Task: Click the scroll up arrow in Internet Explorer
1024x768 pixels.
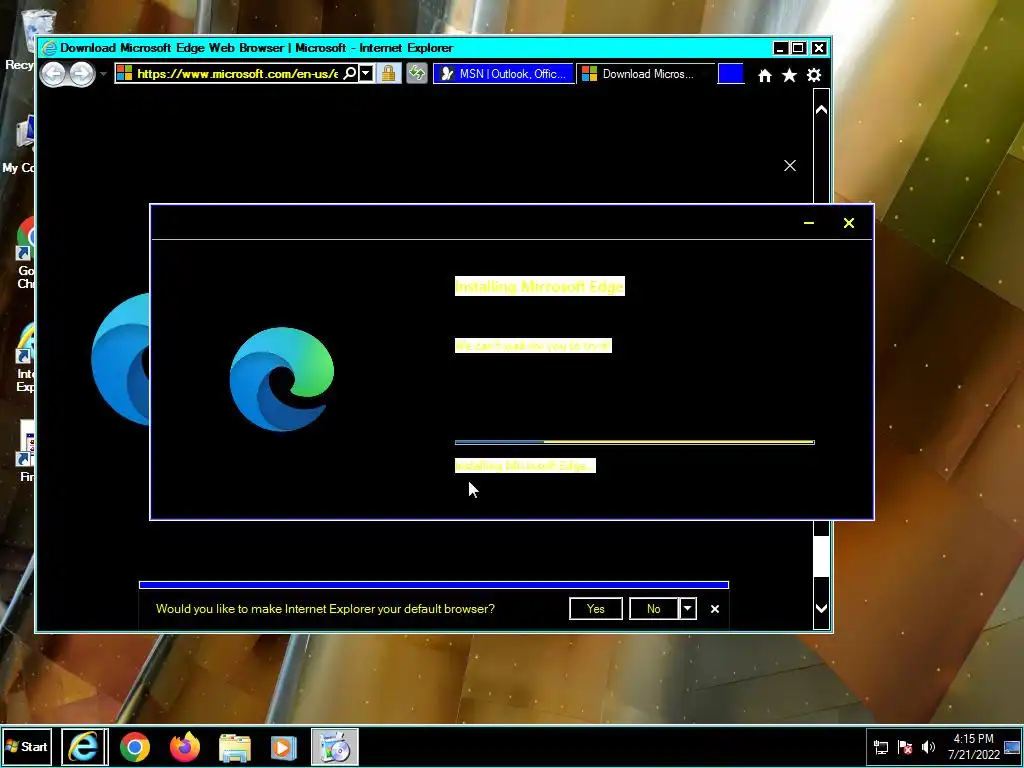Action: [822, 110]
